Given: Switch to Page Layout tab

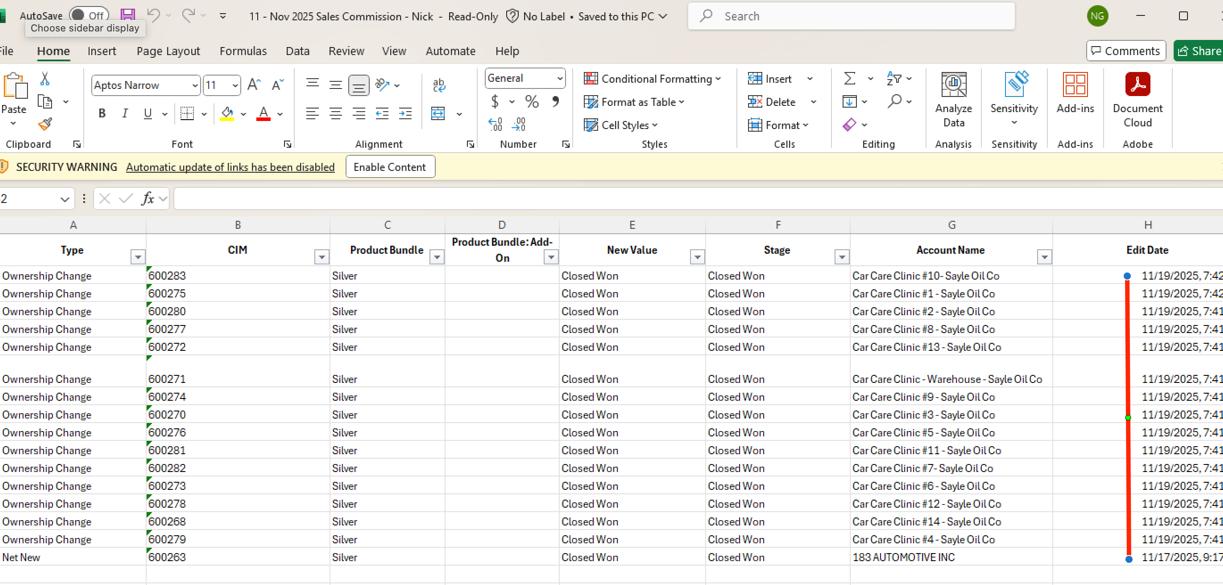Looking at the screenshot, I should click(x=168, y=51).
